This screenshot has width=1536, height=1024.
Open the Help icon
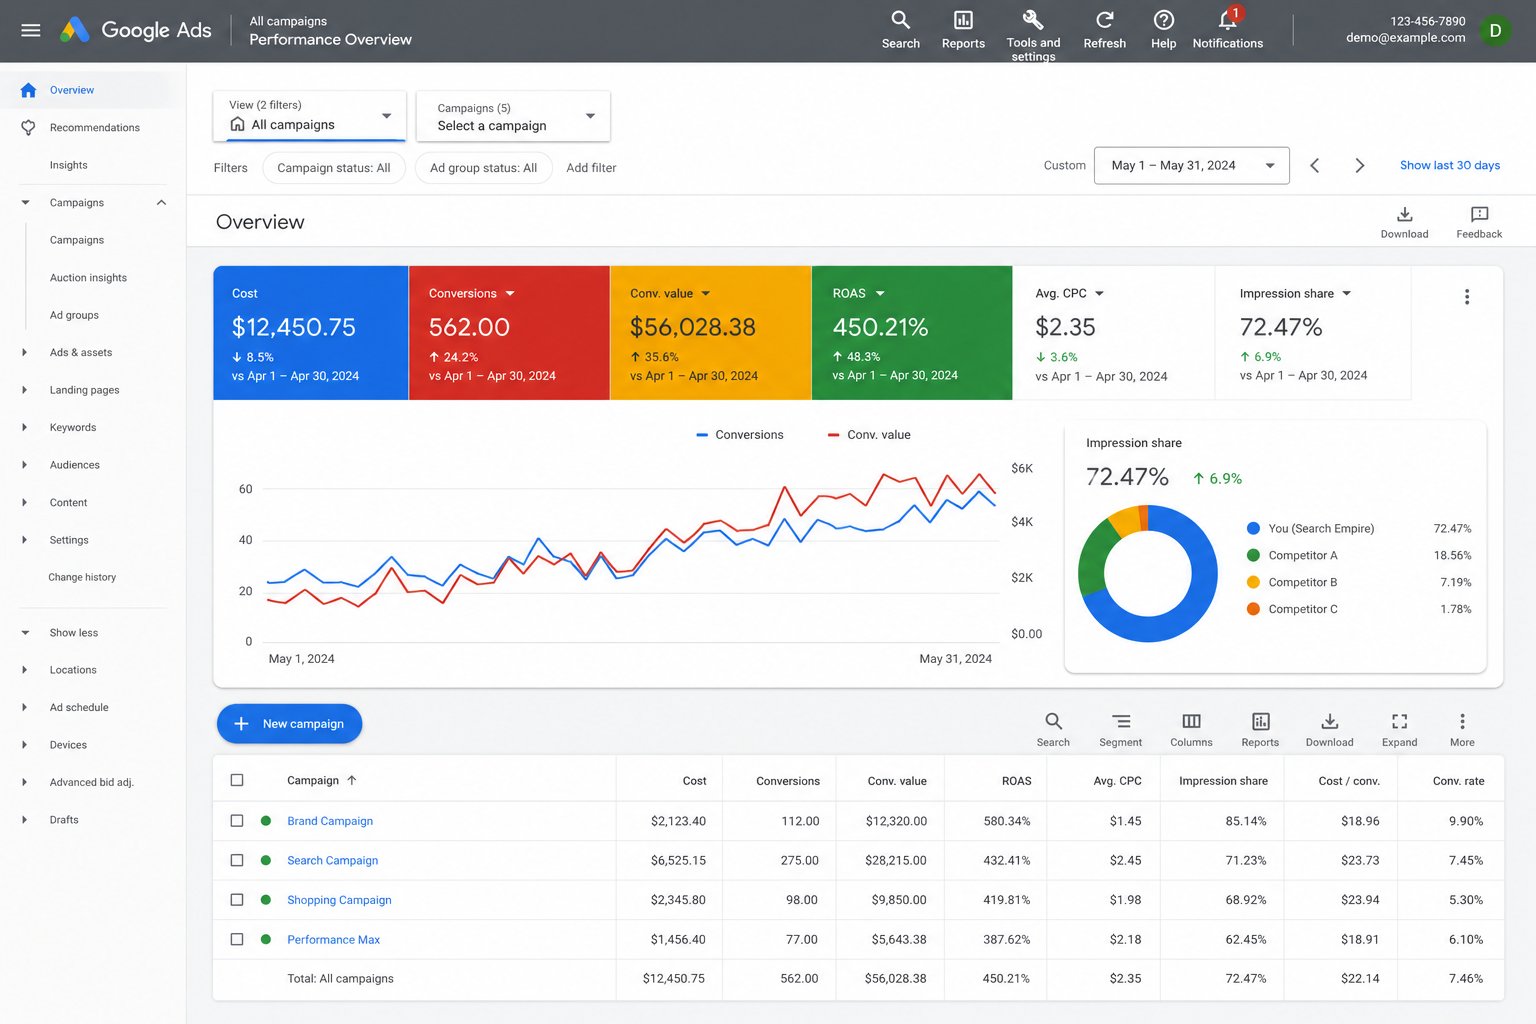tap(1163, 29)
